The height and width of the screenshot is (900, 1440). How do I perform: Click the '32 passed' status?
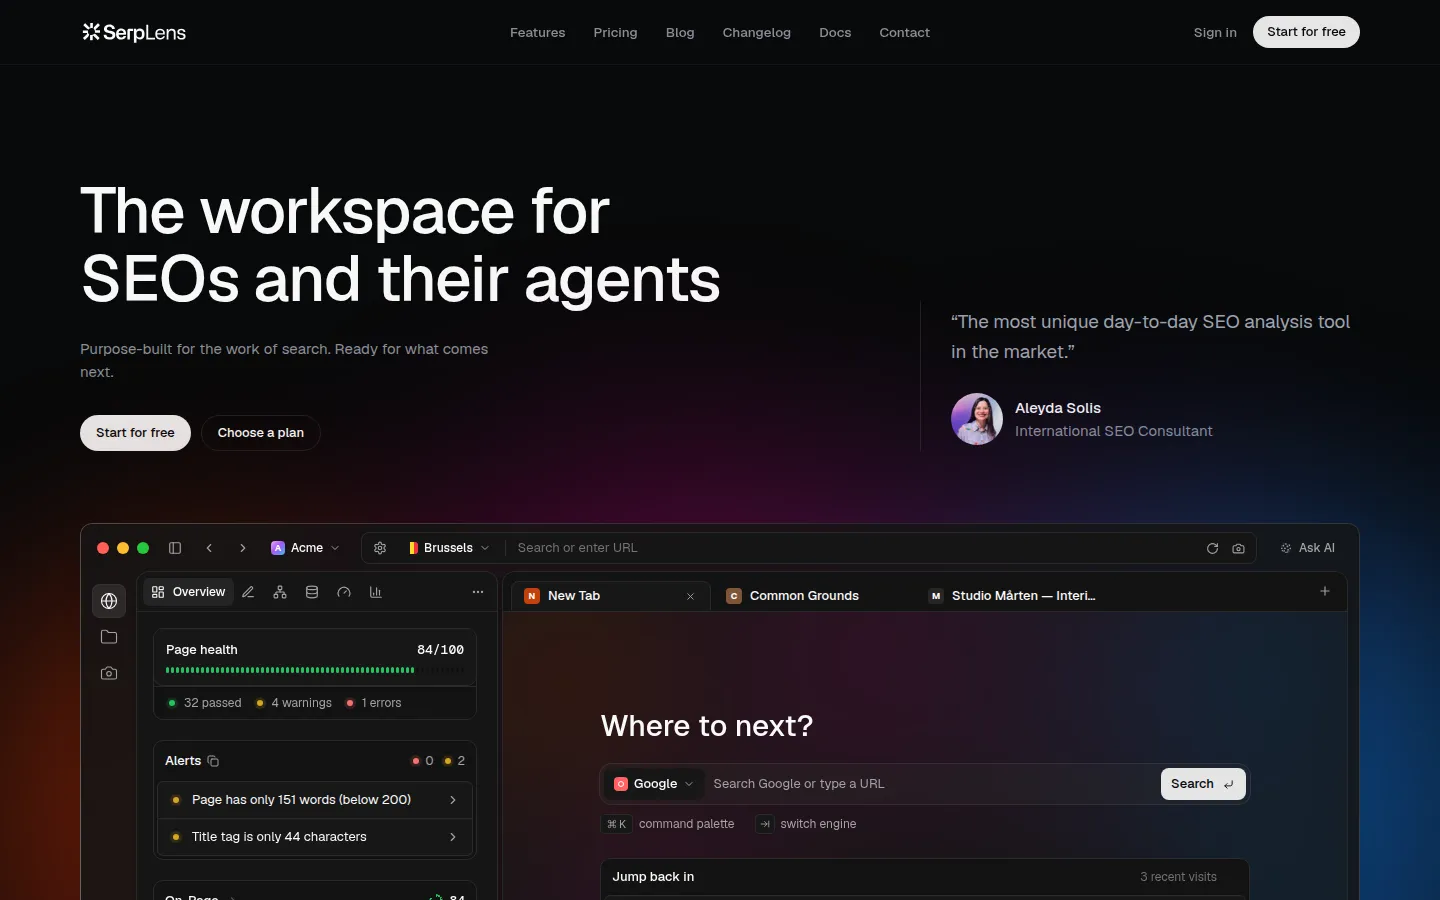[204, 703]
